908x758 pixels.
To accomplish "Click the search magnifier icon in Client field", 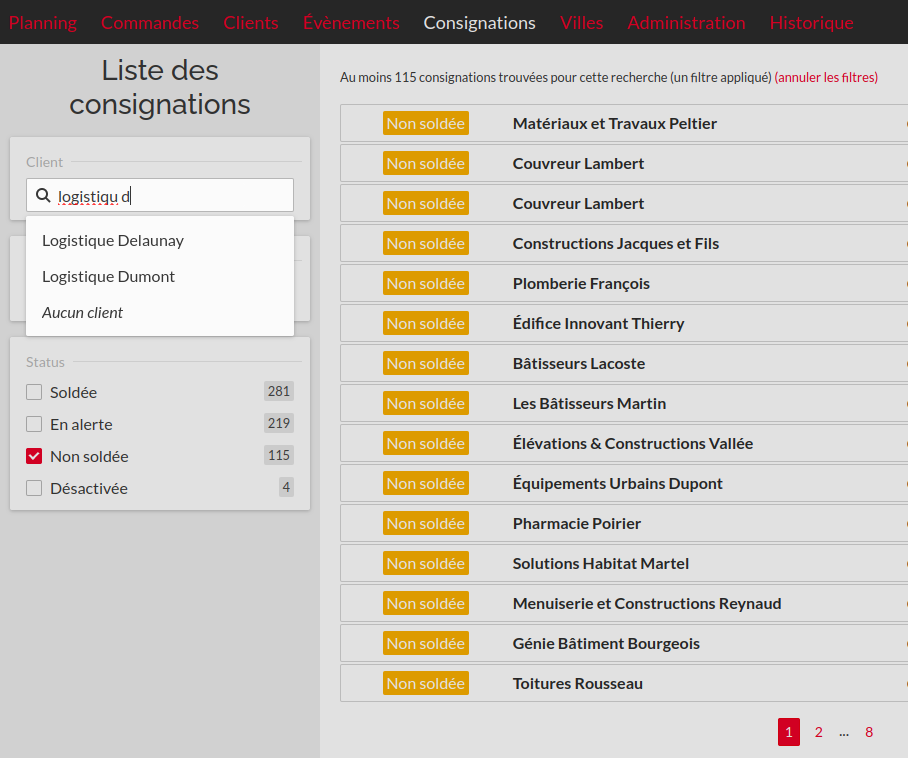I will coord(43,196).
